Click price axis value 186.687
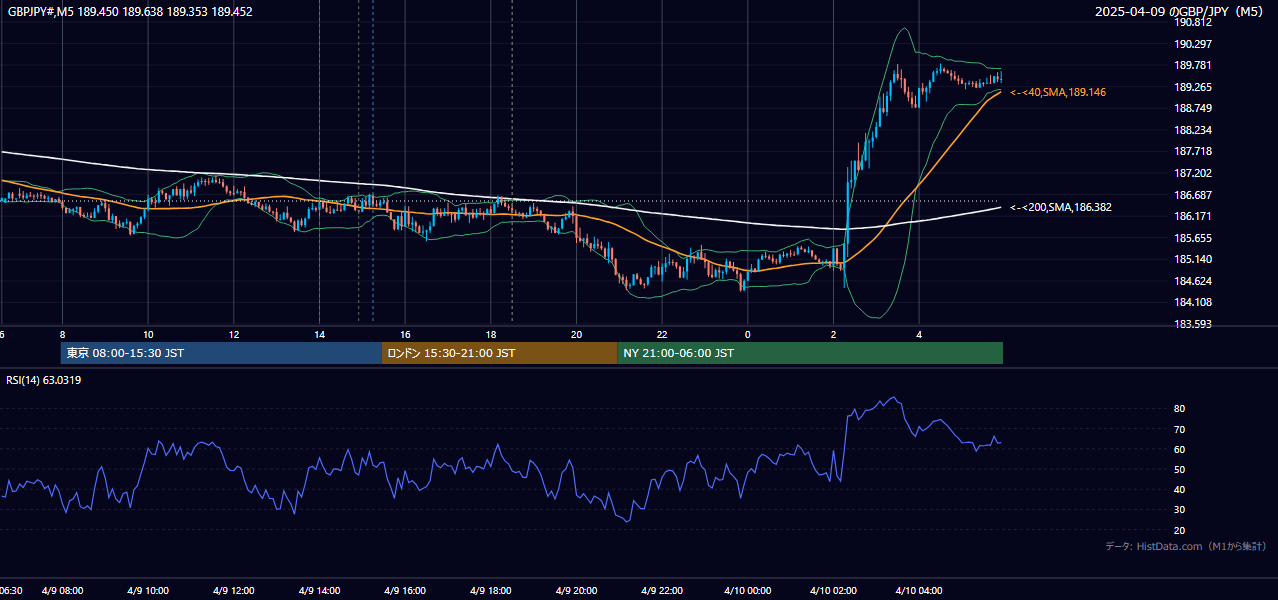This screenshot has width=1278, height=600. (1193, 195)
